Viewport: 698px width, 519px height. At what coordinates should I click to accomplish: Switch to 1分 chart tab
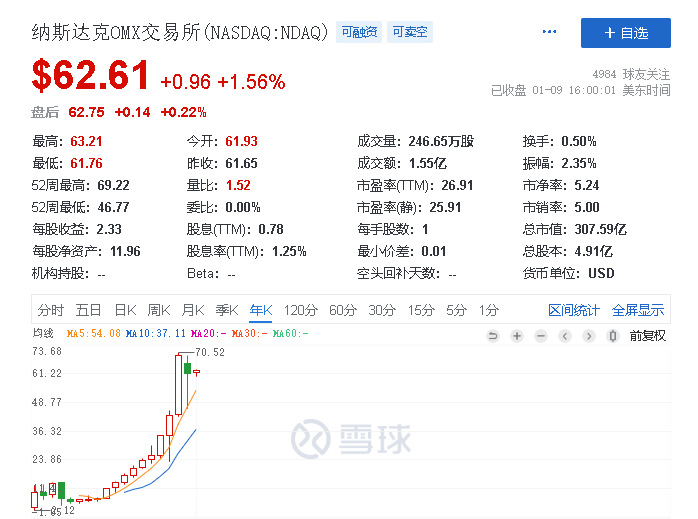pyautogui.click(x=489, y=310)
